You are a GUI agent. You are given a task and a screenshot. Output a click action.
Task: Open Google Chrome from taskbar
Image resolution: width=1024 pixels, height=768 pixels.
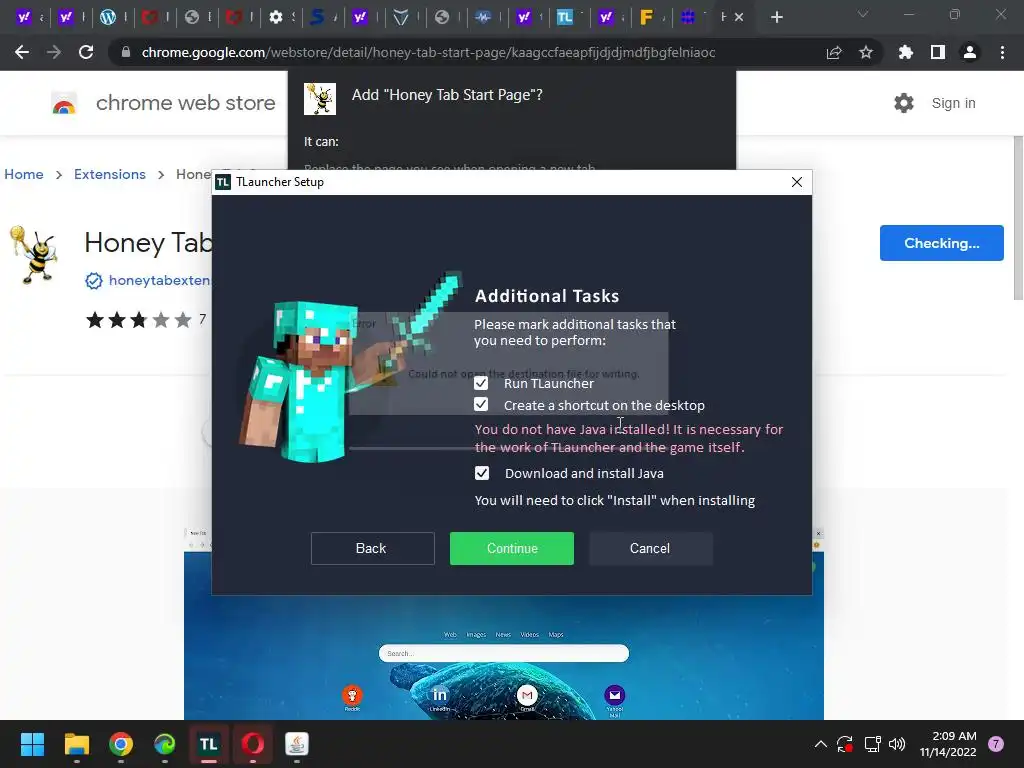pos(121,744)
